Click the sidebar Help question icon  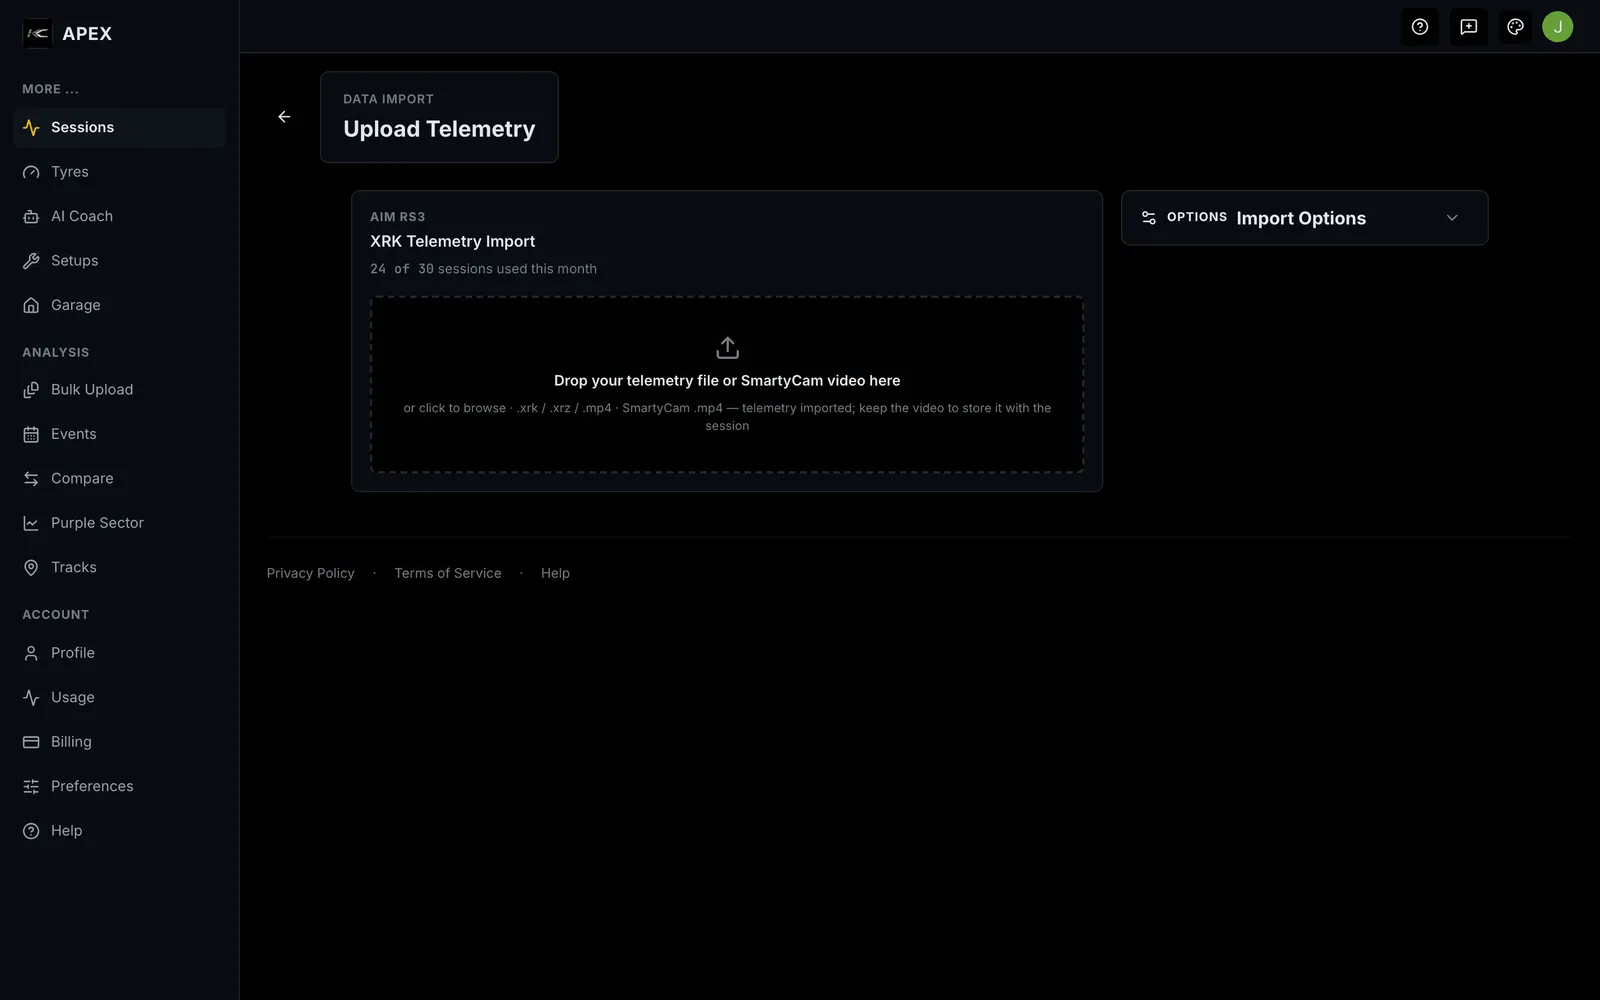tap(31, 831)
